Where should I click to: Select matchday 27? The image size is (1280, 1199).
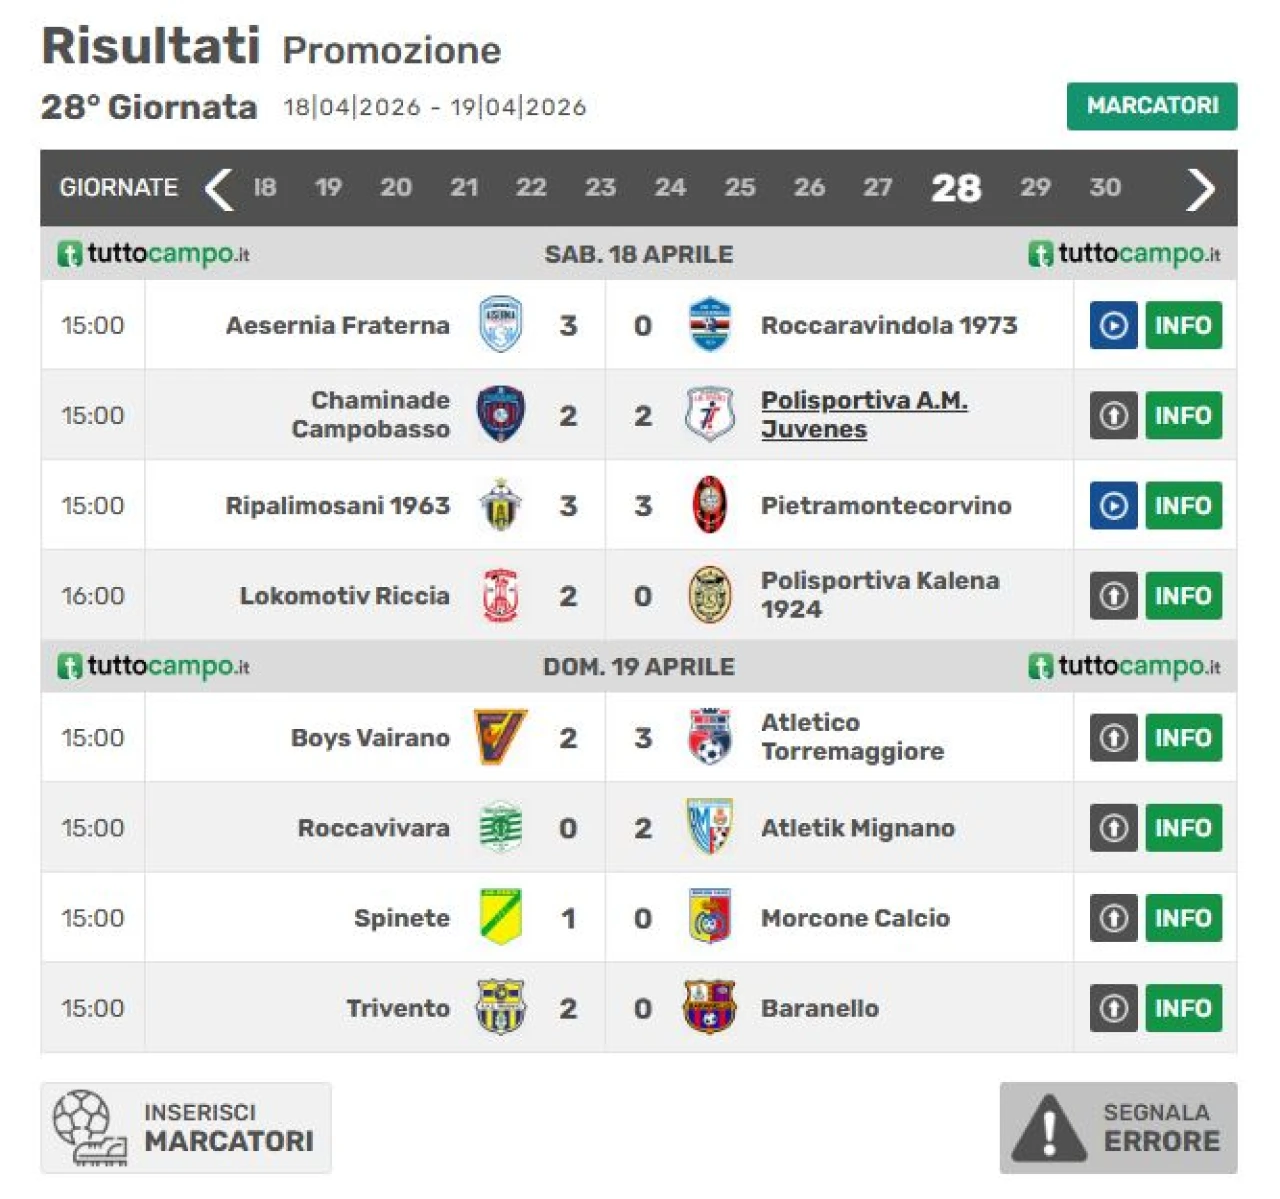point(877,188)
